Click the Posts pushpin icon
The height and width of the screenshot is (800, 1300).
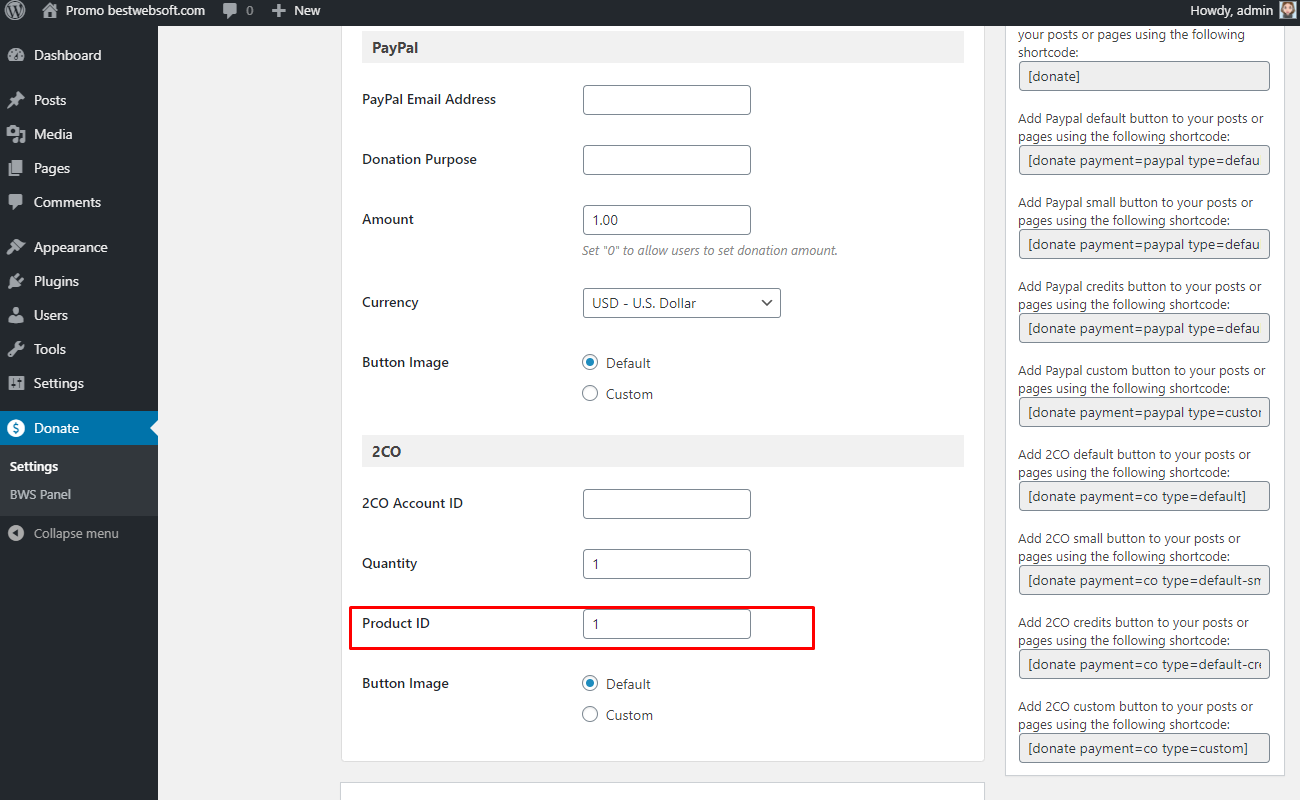coord(15,100)
